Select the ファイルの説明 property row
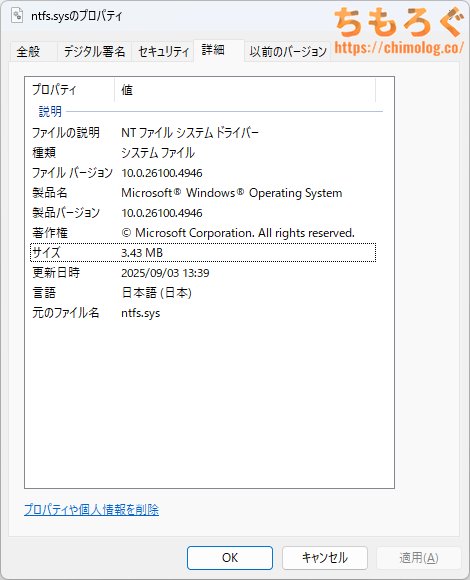The width and height of the screenshot is (470, 580). [203, 132]
